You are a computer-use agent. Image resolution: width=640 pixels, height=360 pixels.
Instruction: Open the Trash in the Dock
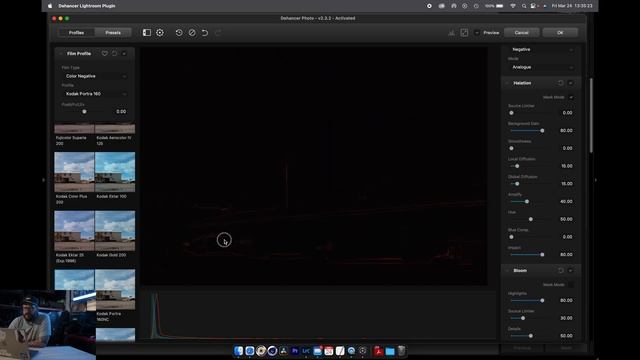pos(402,351)
